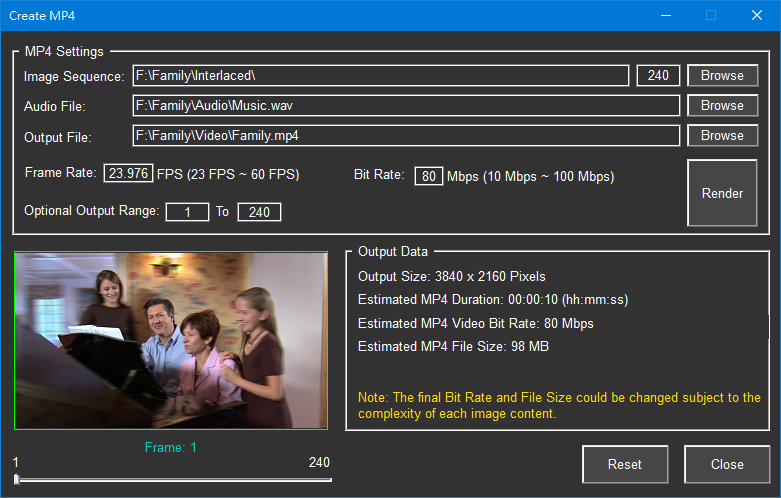Click the 'Frame: 1' label

(x=171, y=448)
